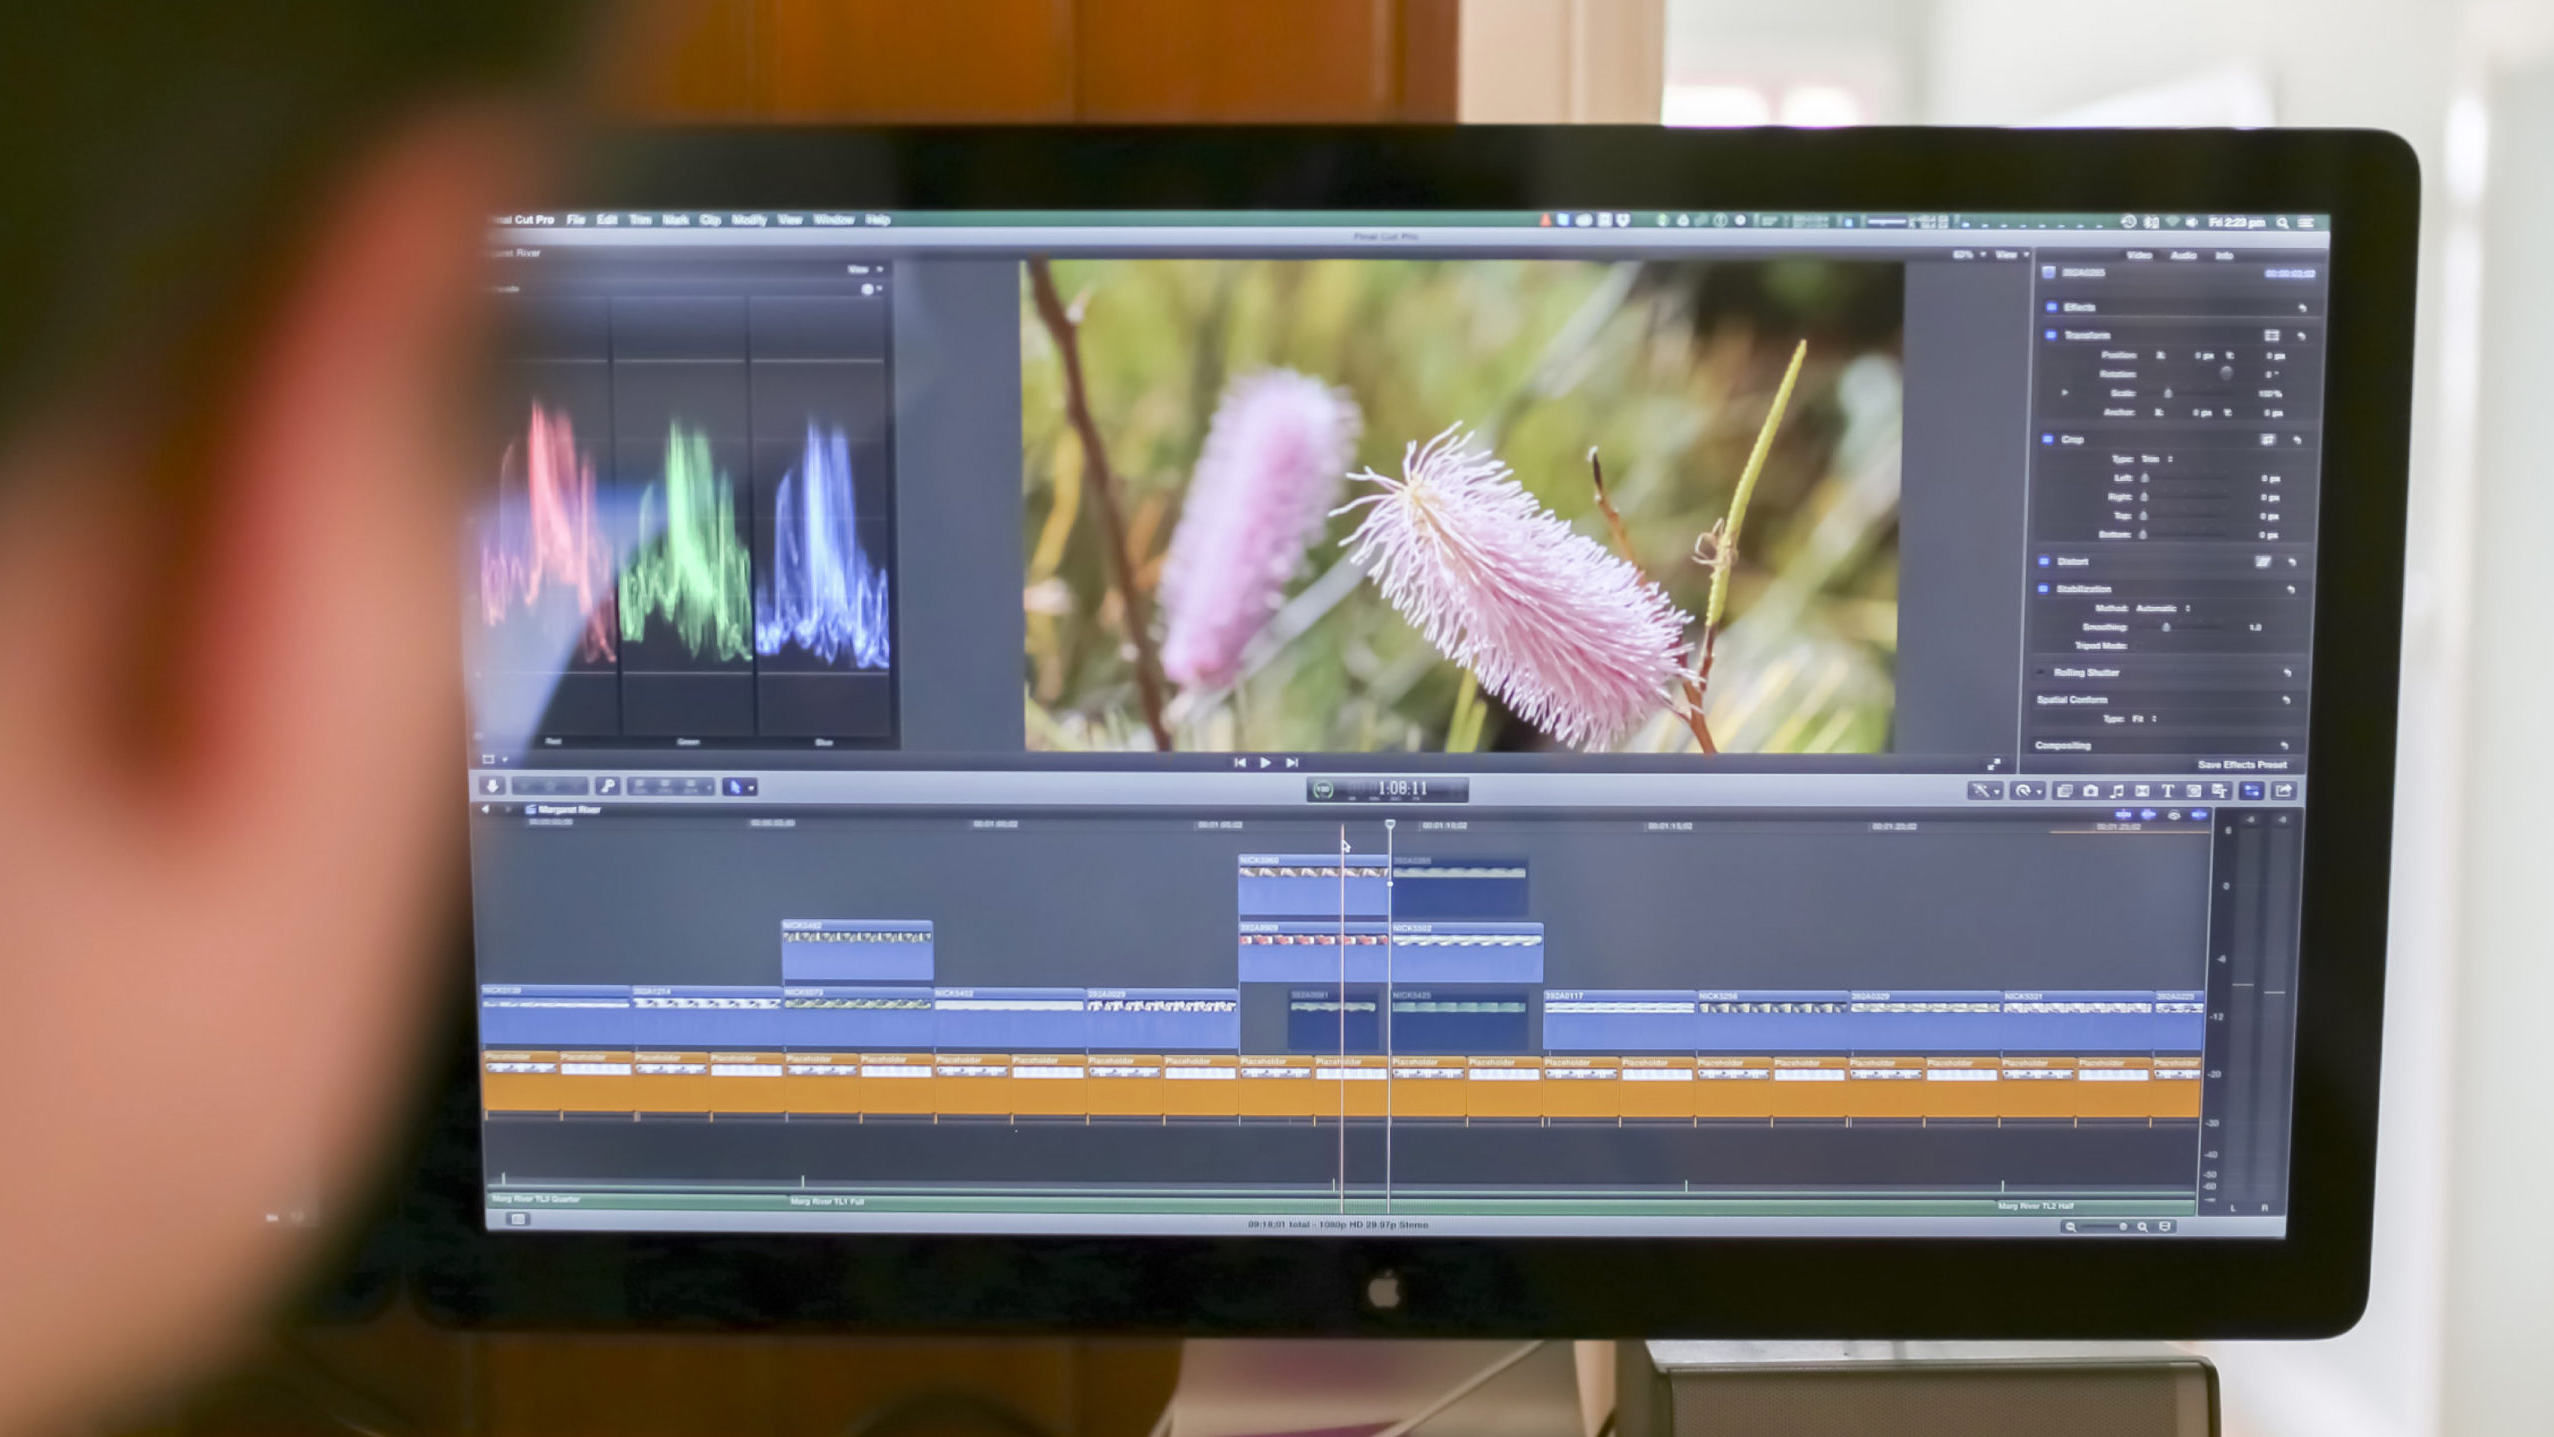Select the arrow Select tool button
This screenshot has height=1437, width=2554.
(739, 787)
